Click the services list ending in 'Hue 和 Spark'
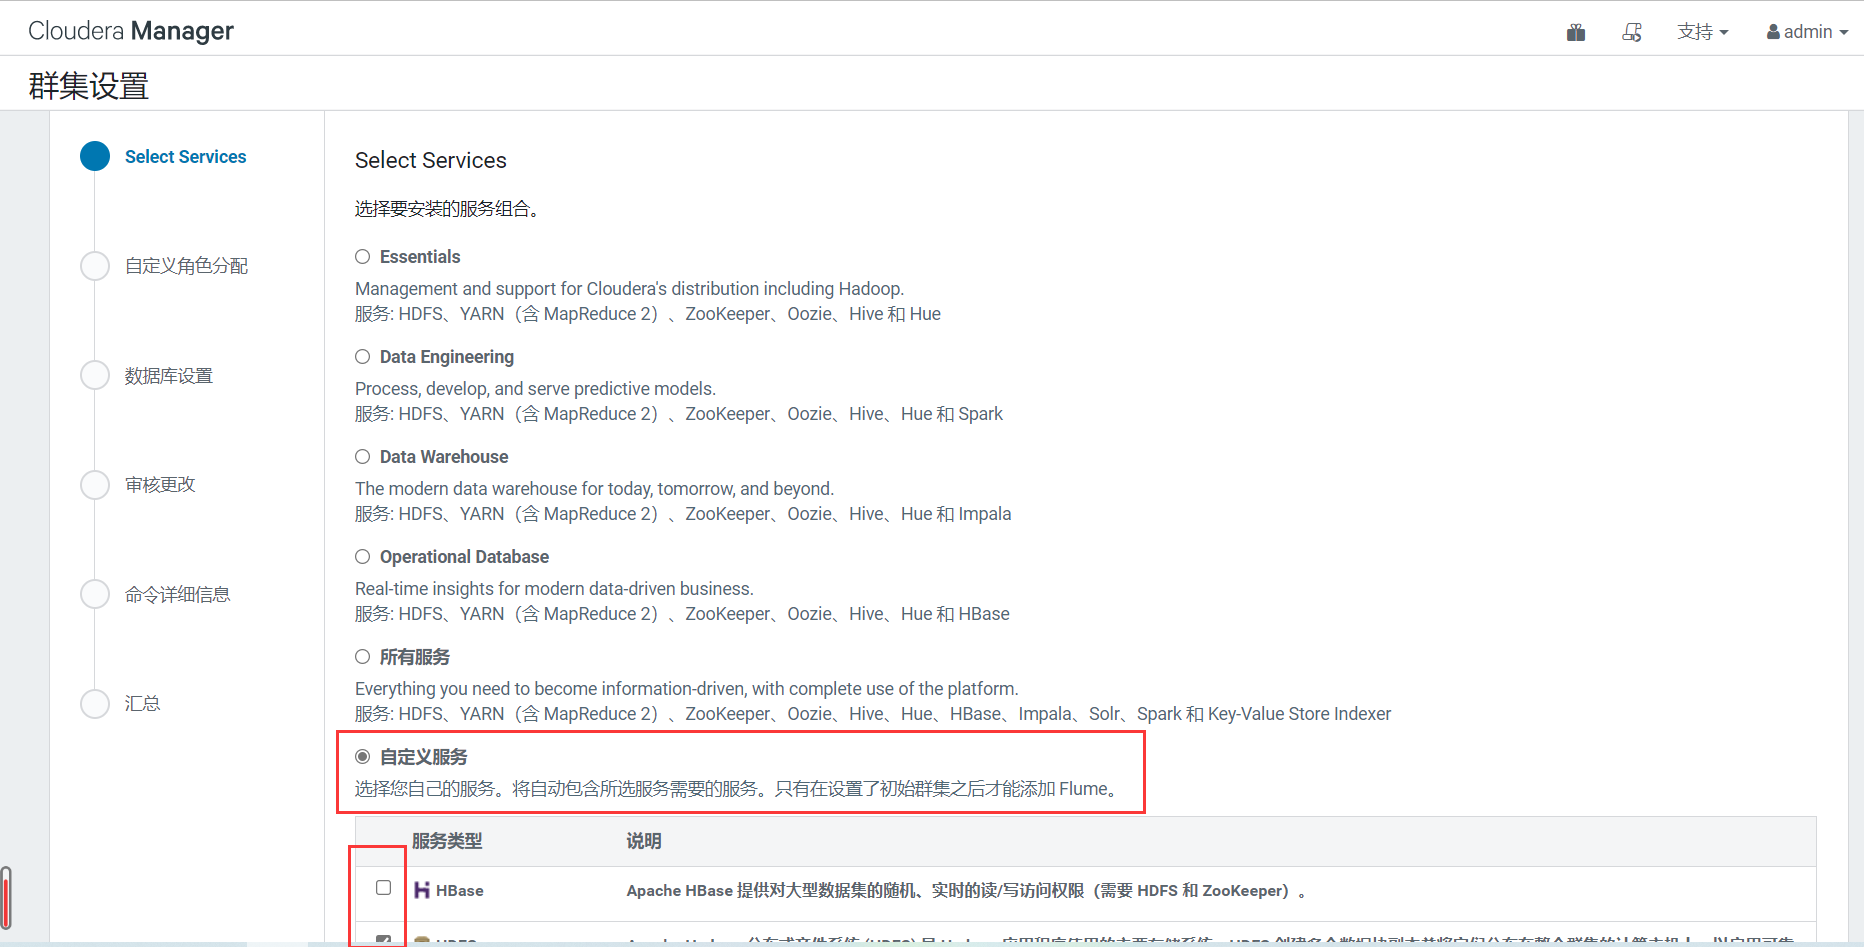The image size is (1864, 947). pos(679,414)
